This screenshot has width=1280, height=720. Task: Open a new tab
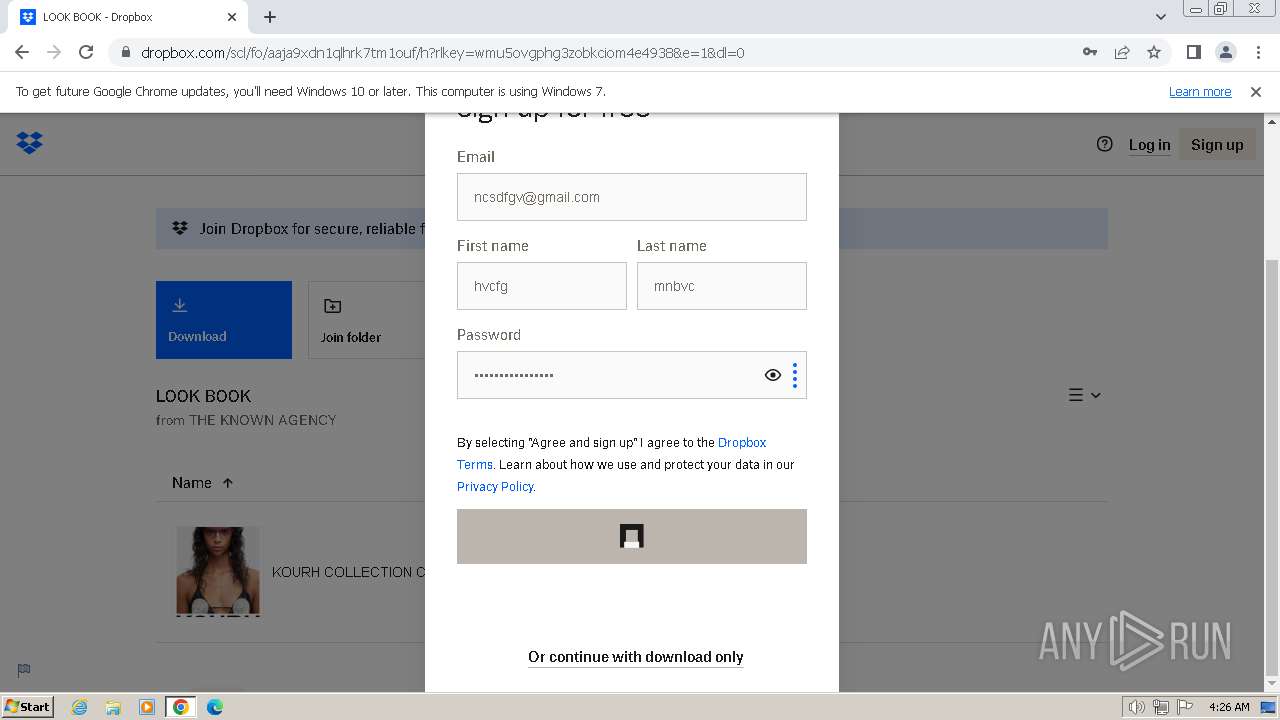[x=270, y=17]
